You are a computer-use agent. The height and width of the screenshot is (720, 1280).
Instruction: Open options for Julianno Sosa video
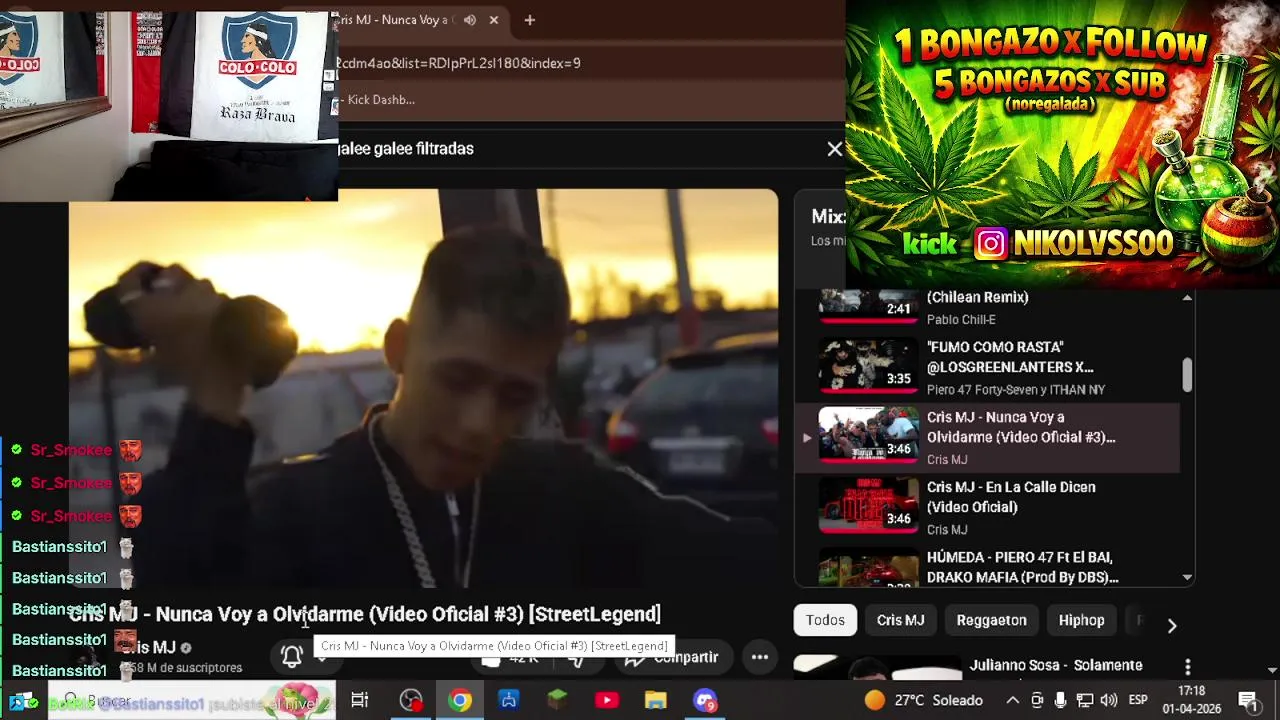coord(1188,666)
